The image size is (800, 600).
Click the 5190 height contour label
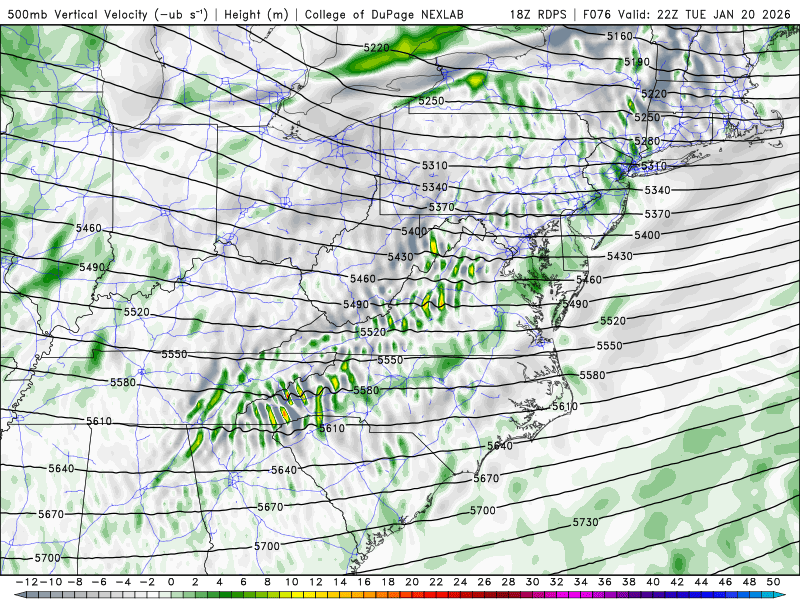pos(637,62)
